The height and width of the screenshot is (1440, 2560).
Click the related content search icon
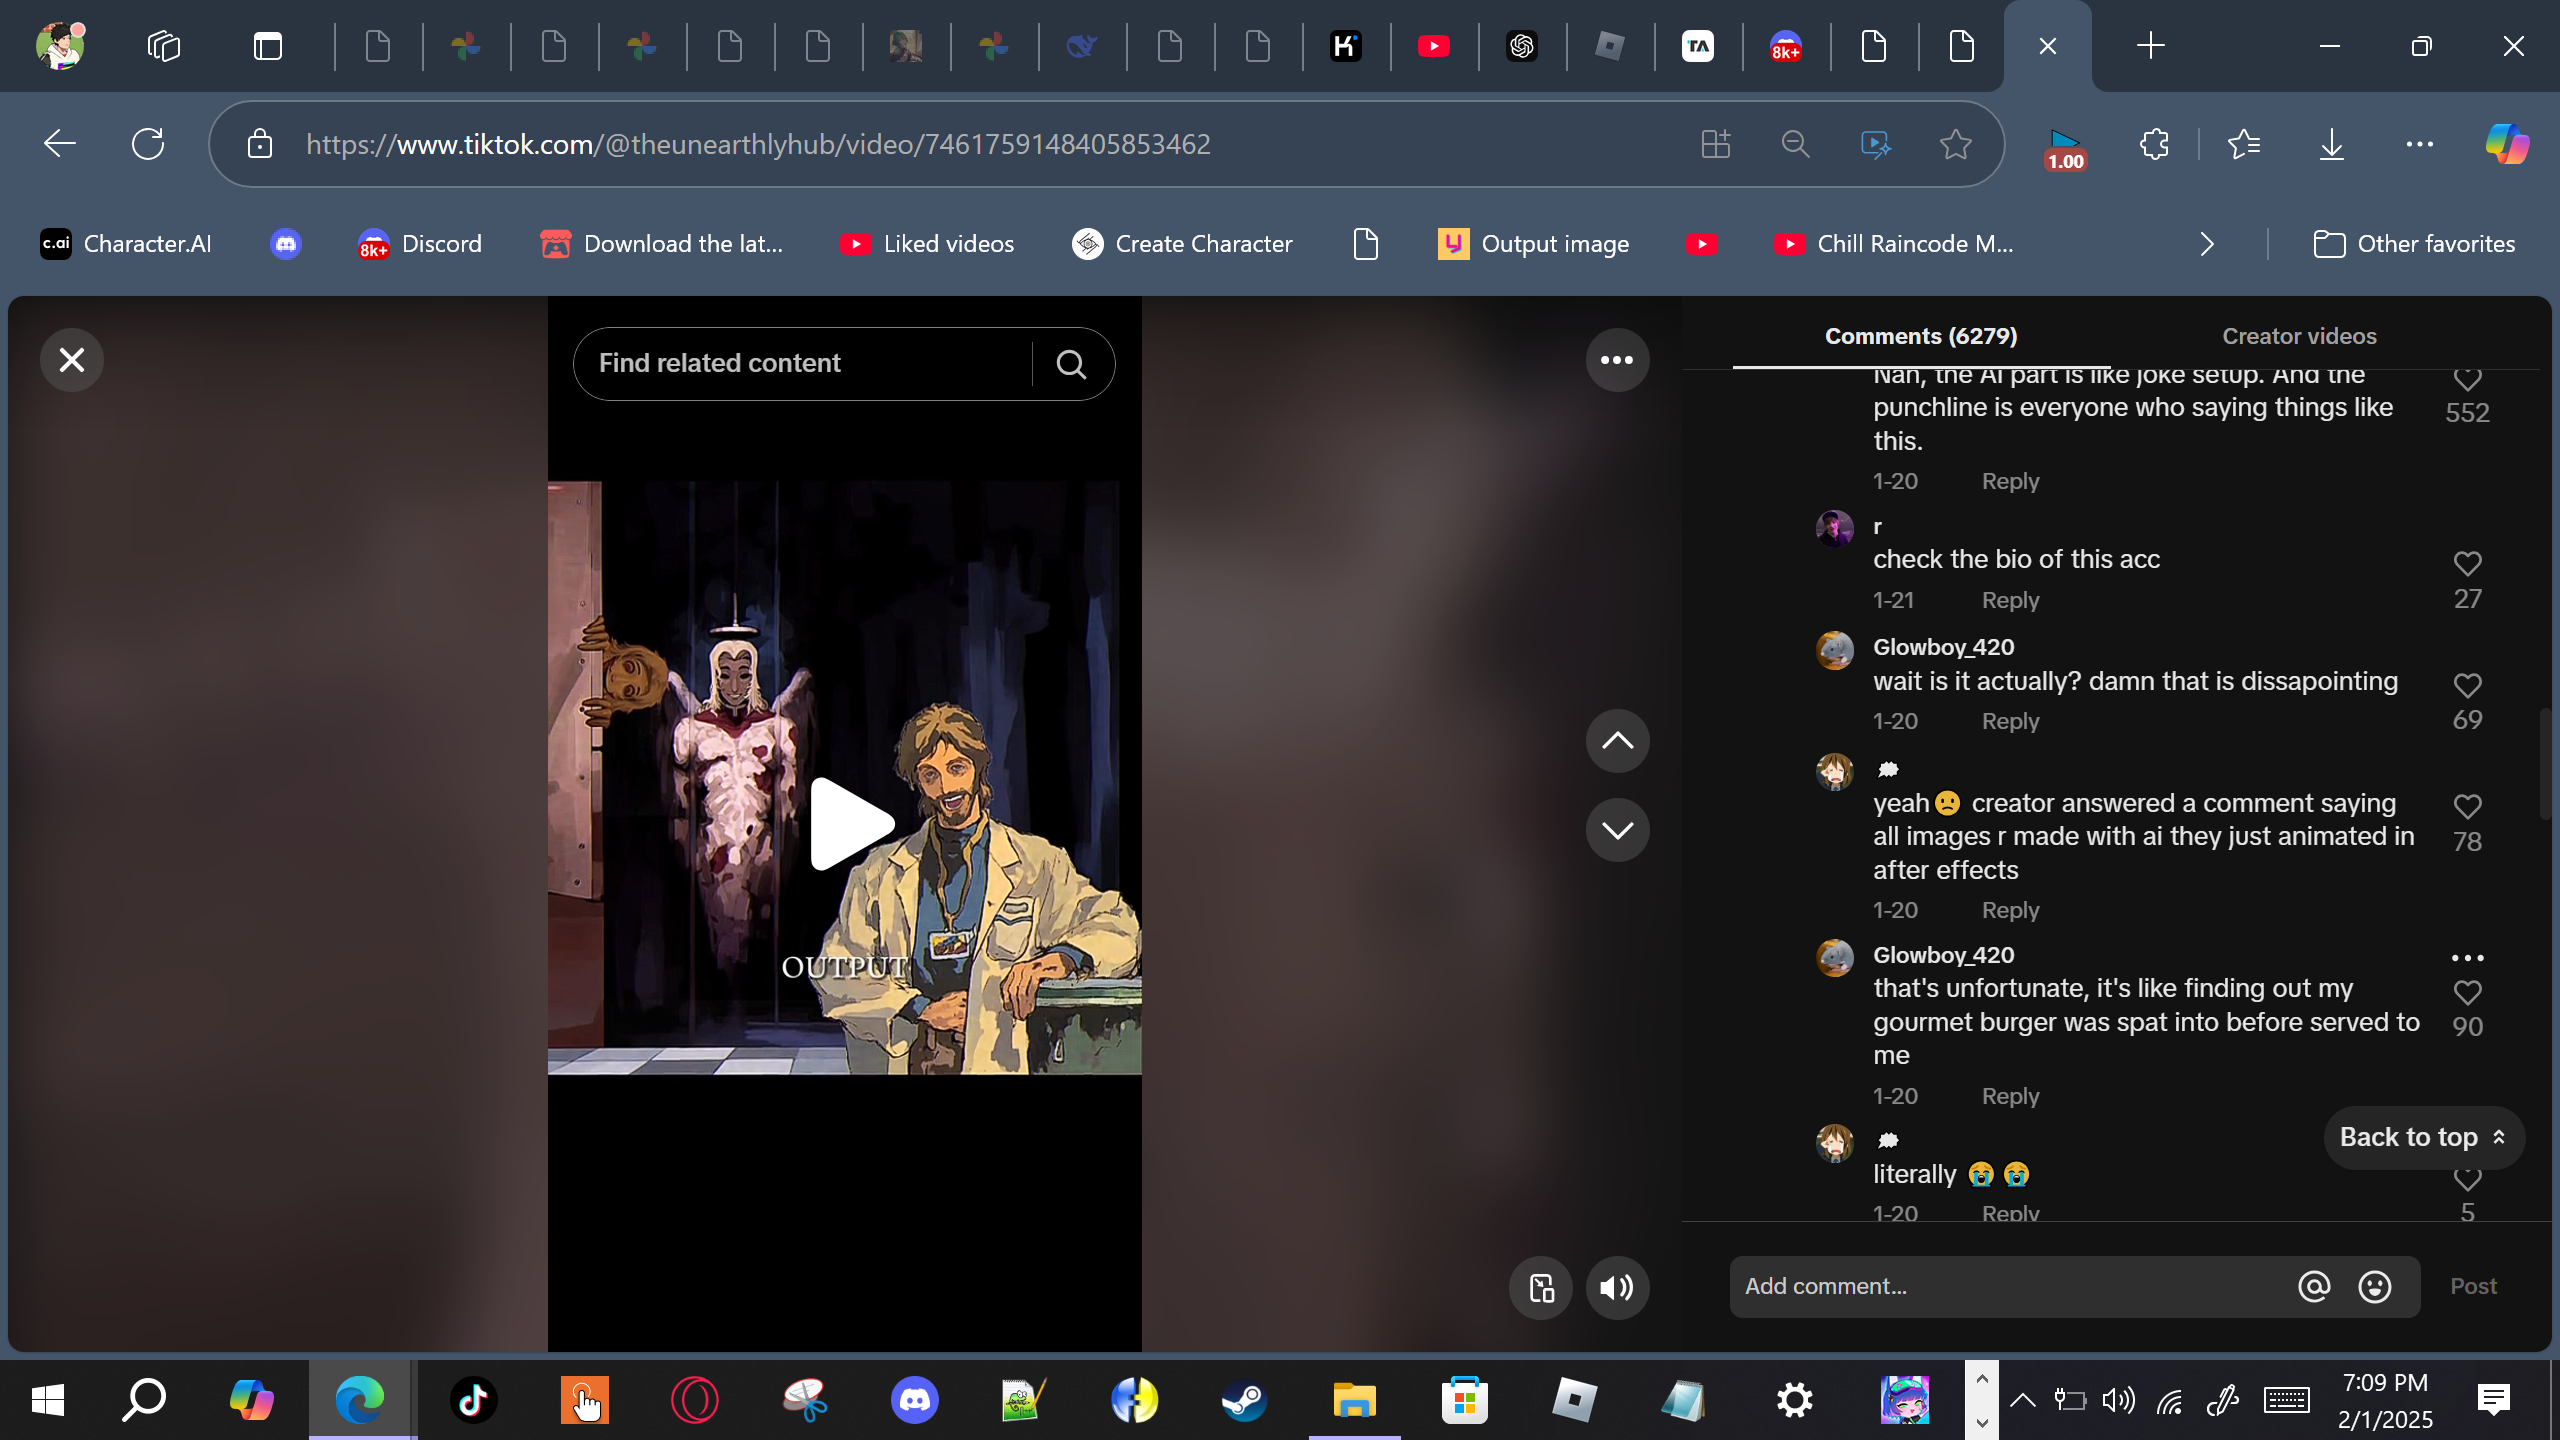[1071, 364]
